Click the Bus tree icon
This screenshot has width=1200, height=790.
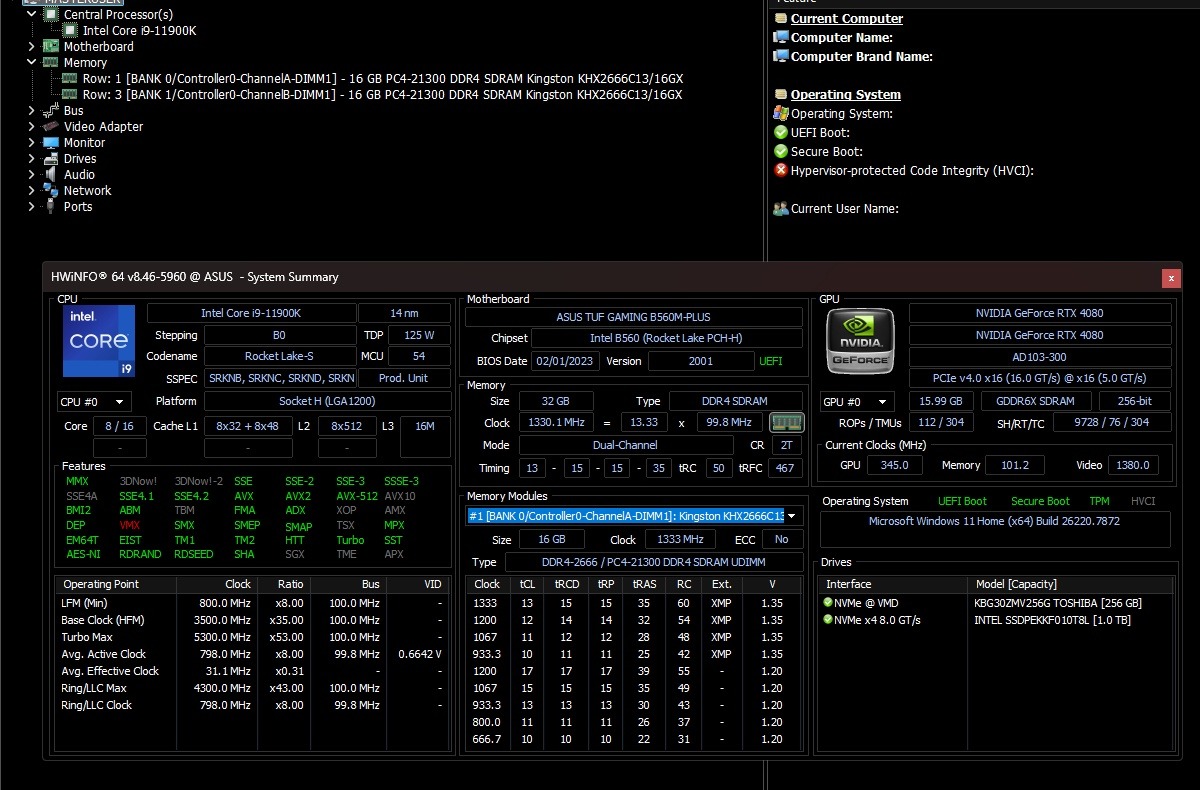tap(51, 110)
